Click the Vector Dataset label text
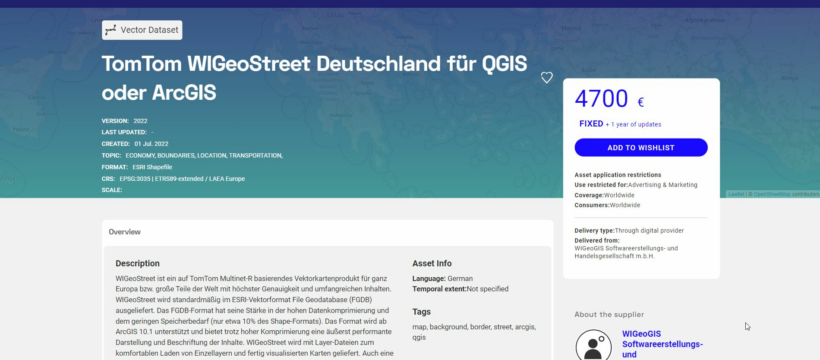Screen dimensions: 820x360 point(149,30)
